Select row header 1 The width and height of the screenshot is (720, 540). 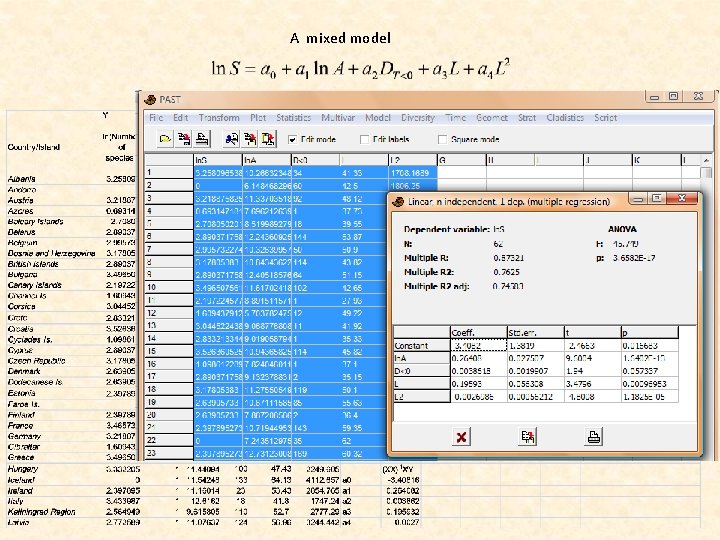[169, 173]
